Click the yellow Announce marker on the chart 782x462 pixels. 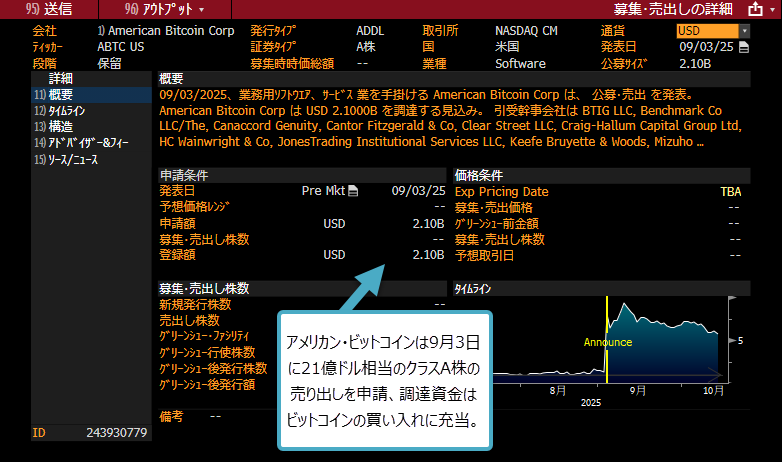point(608,342)
